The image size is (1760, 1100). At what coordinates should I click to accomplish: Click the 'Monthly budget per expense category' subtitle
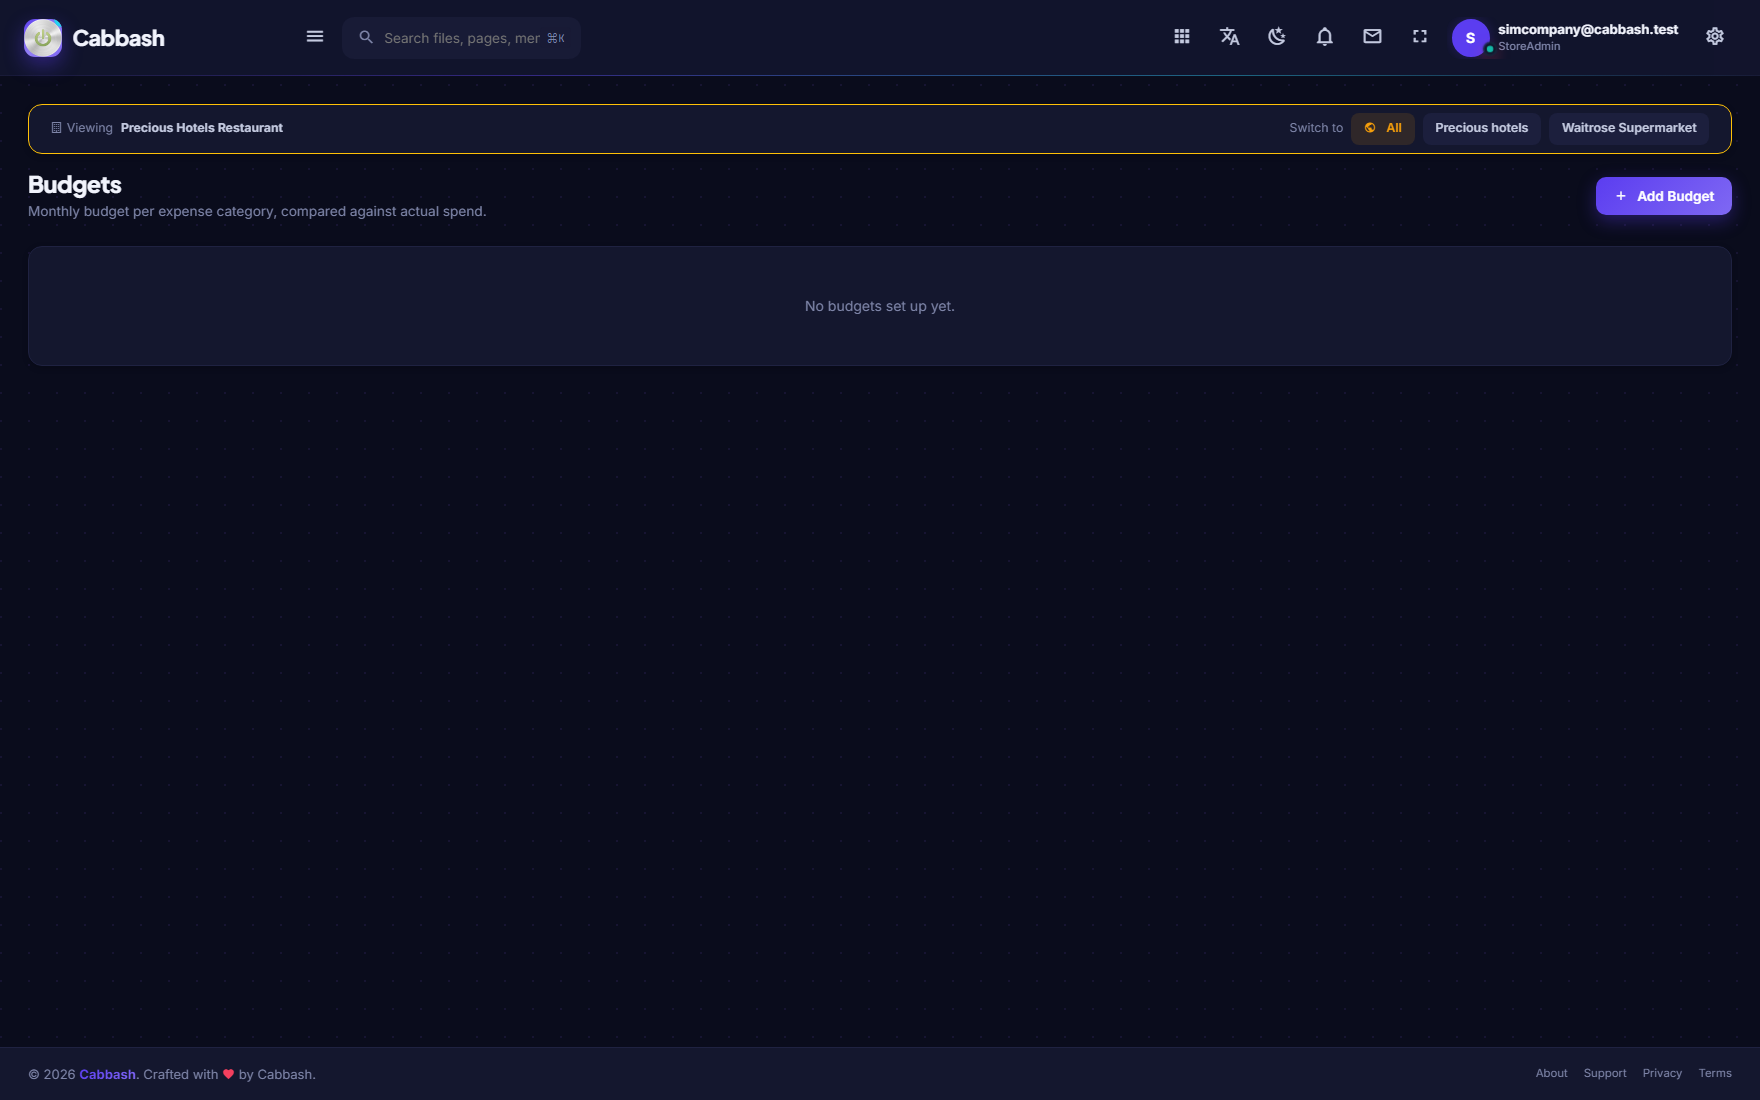tap(257, 212)
